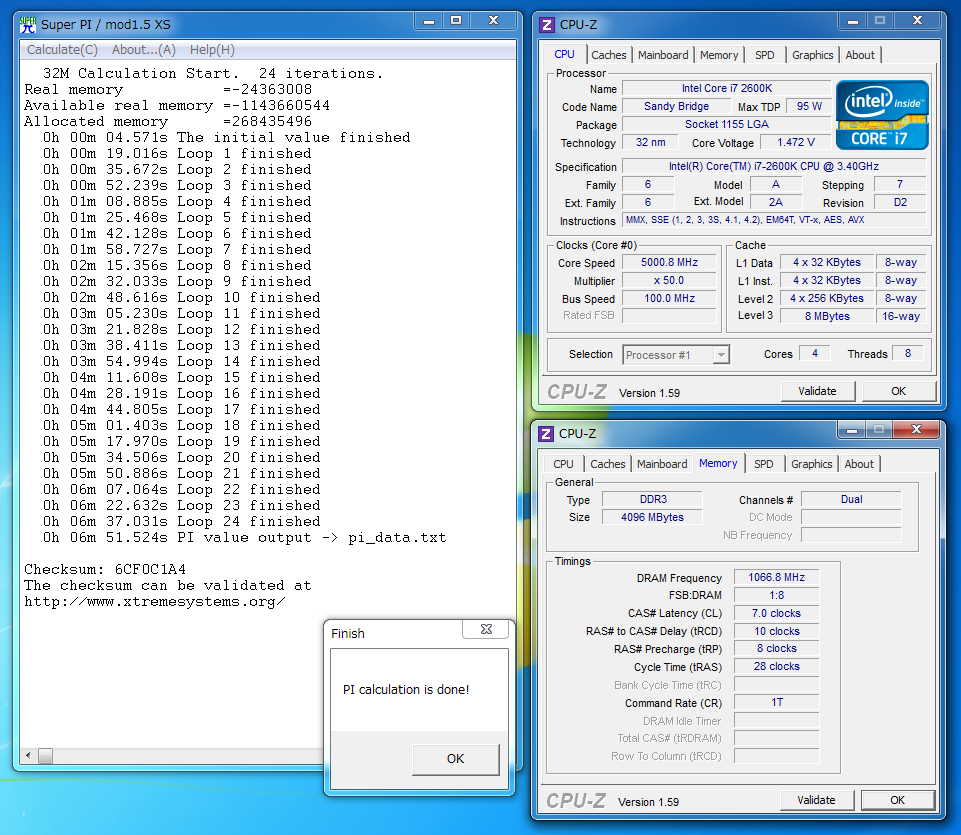Viewport: 961px width, 835px height.
Task: Switch to Graphics tab in lower CPU-Z window
Action: pyautogui.click(x=811, y=464)
